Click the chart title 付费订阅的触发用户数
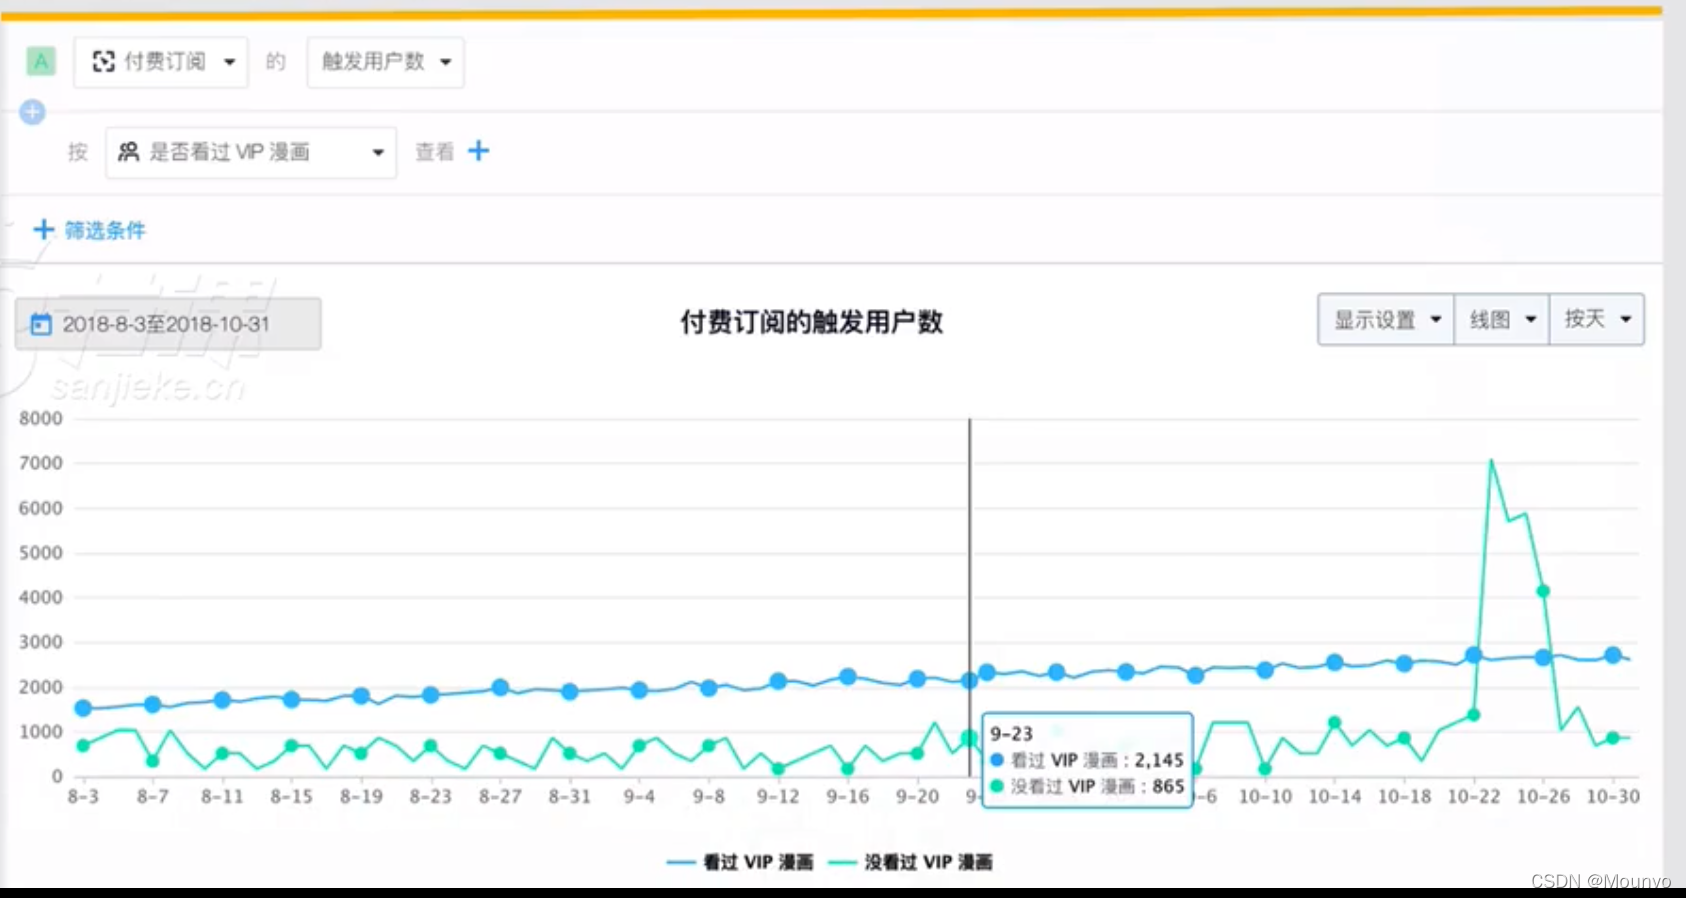 812,322
